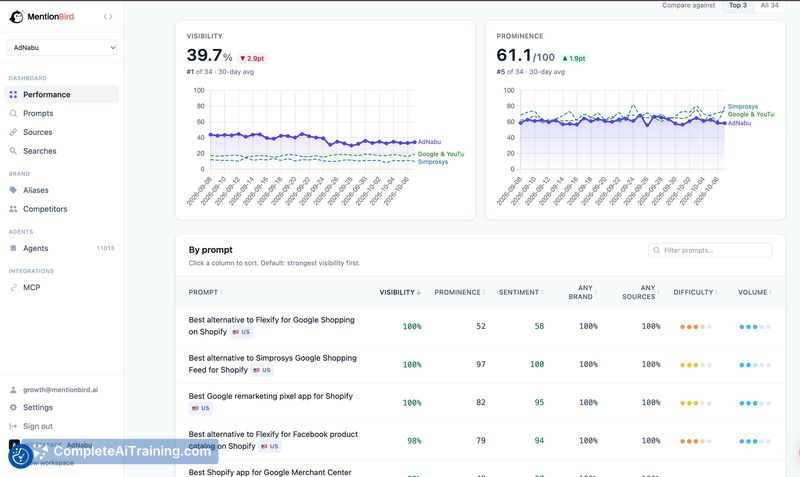Open the AdNabu workspace dropdown
This screenshot has height=477, width=800.
click(x=62, y=47)
